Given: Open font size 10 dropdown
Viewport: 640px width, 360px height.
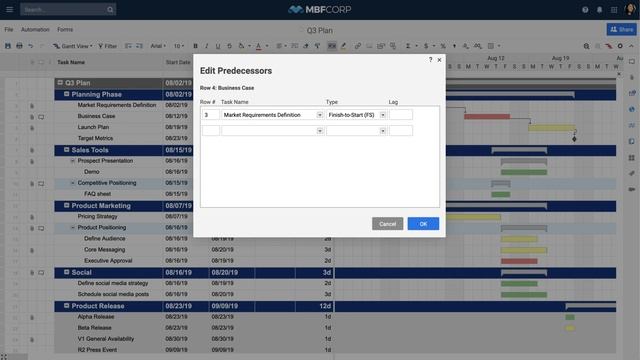Looking at the screenshot, I should point(179,46).
